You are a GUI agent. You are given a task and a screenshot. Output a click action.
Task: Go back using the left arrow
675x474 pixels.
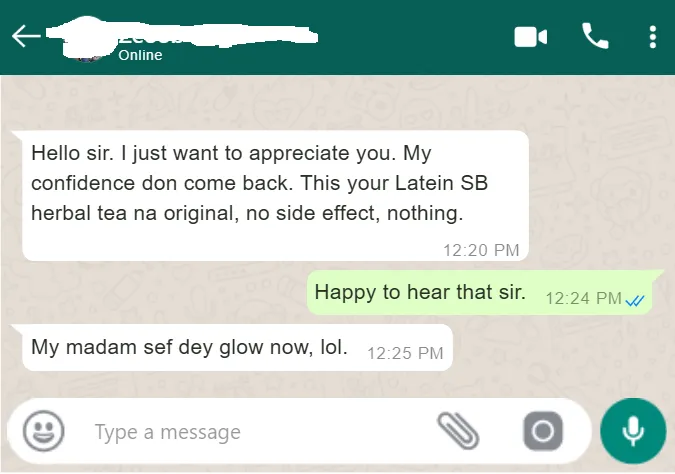pos(26,36)
